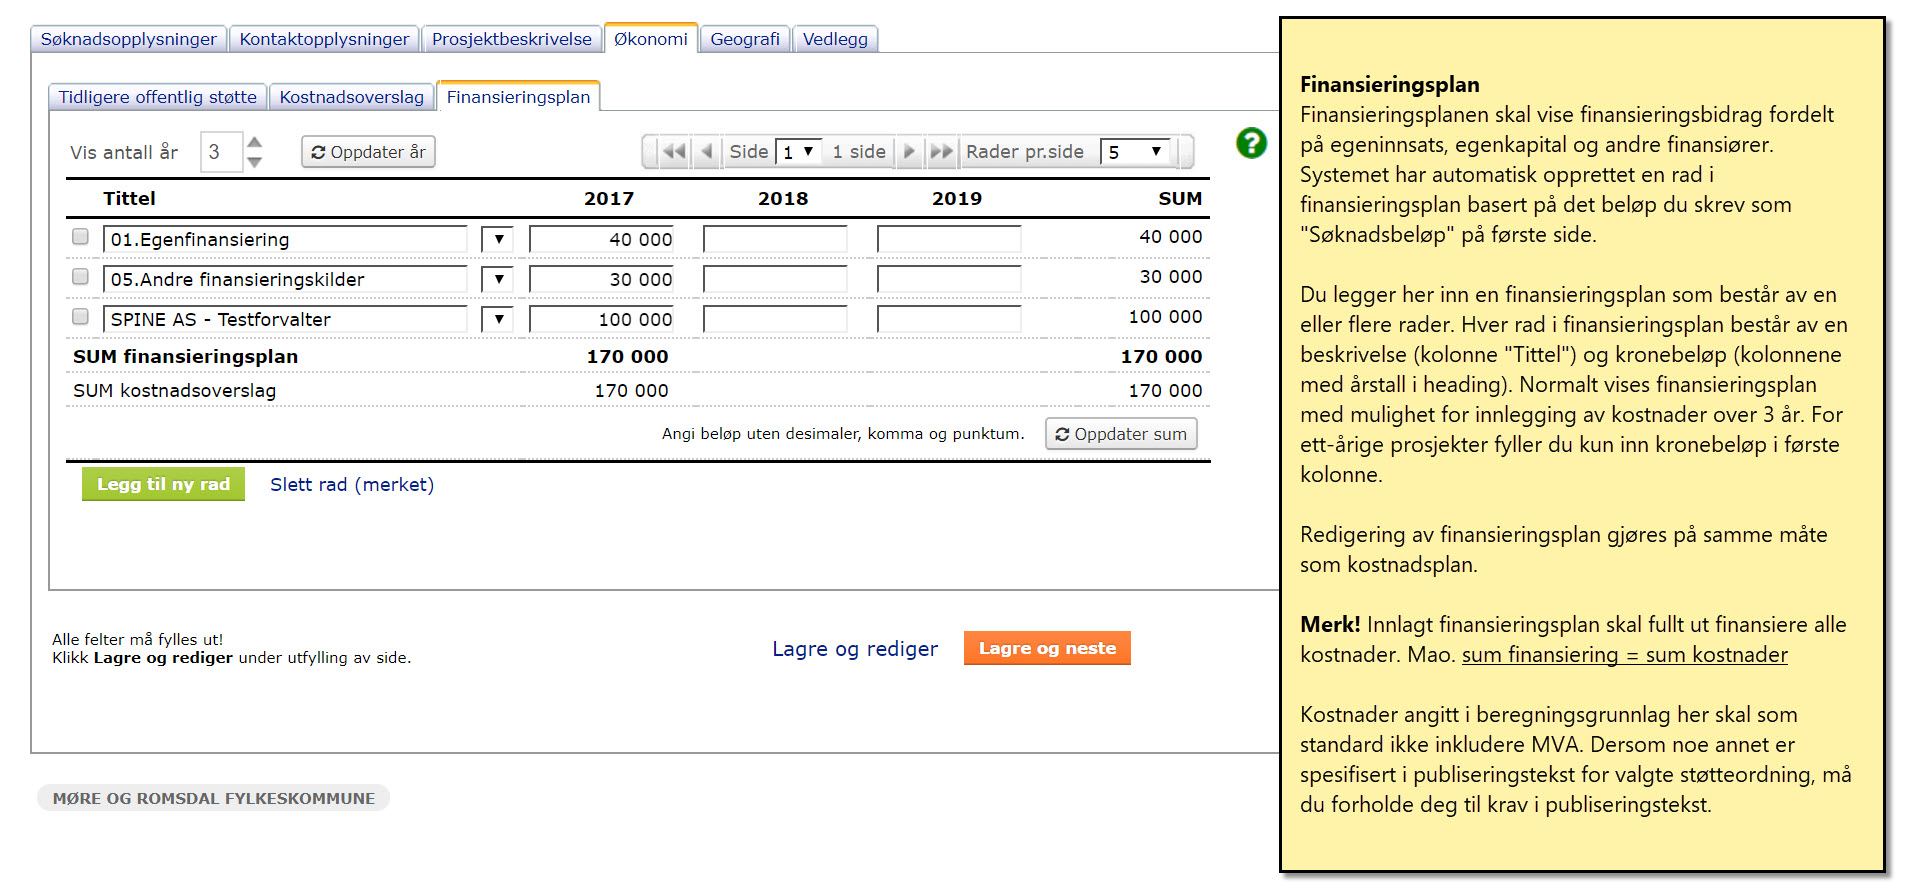1921x891 pixels.
Task: Decrease Vis antall år with down arrow
Action: (255, 162)
